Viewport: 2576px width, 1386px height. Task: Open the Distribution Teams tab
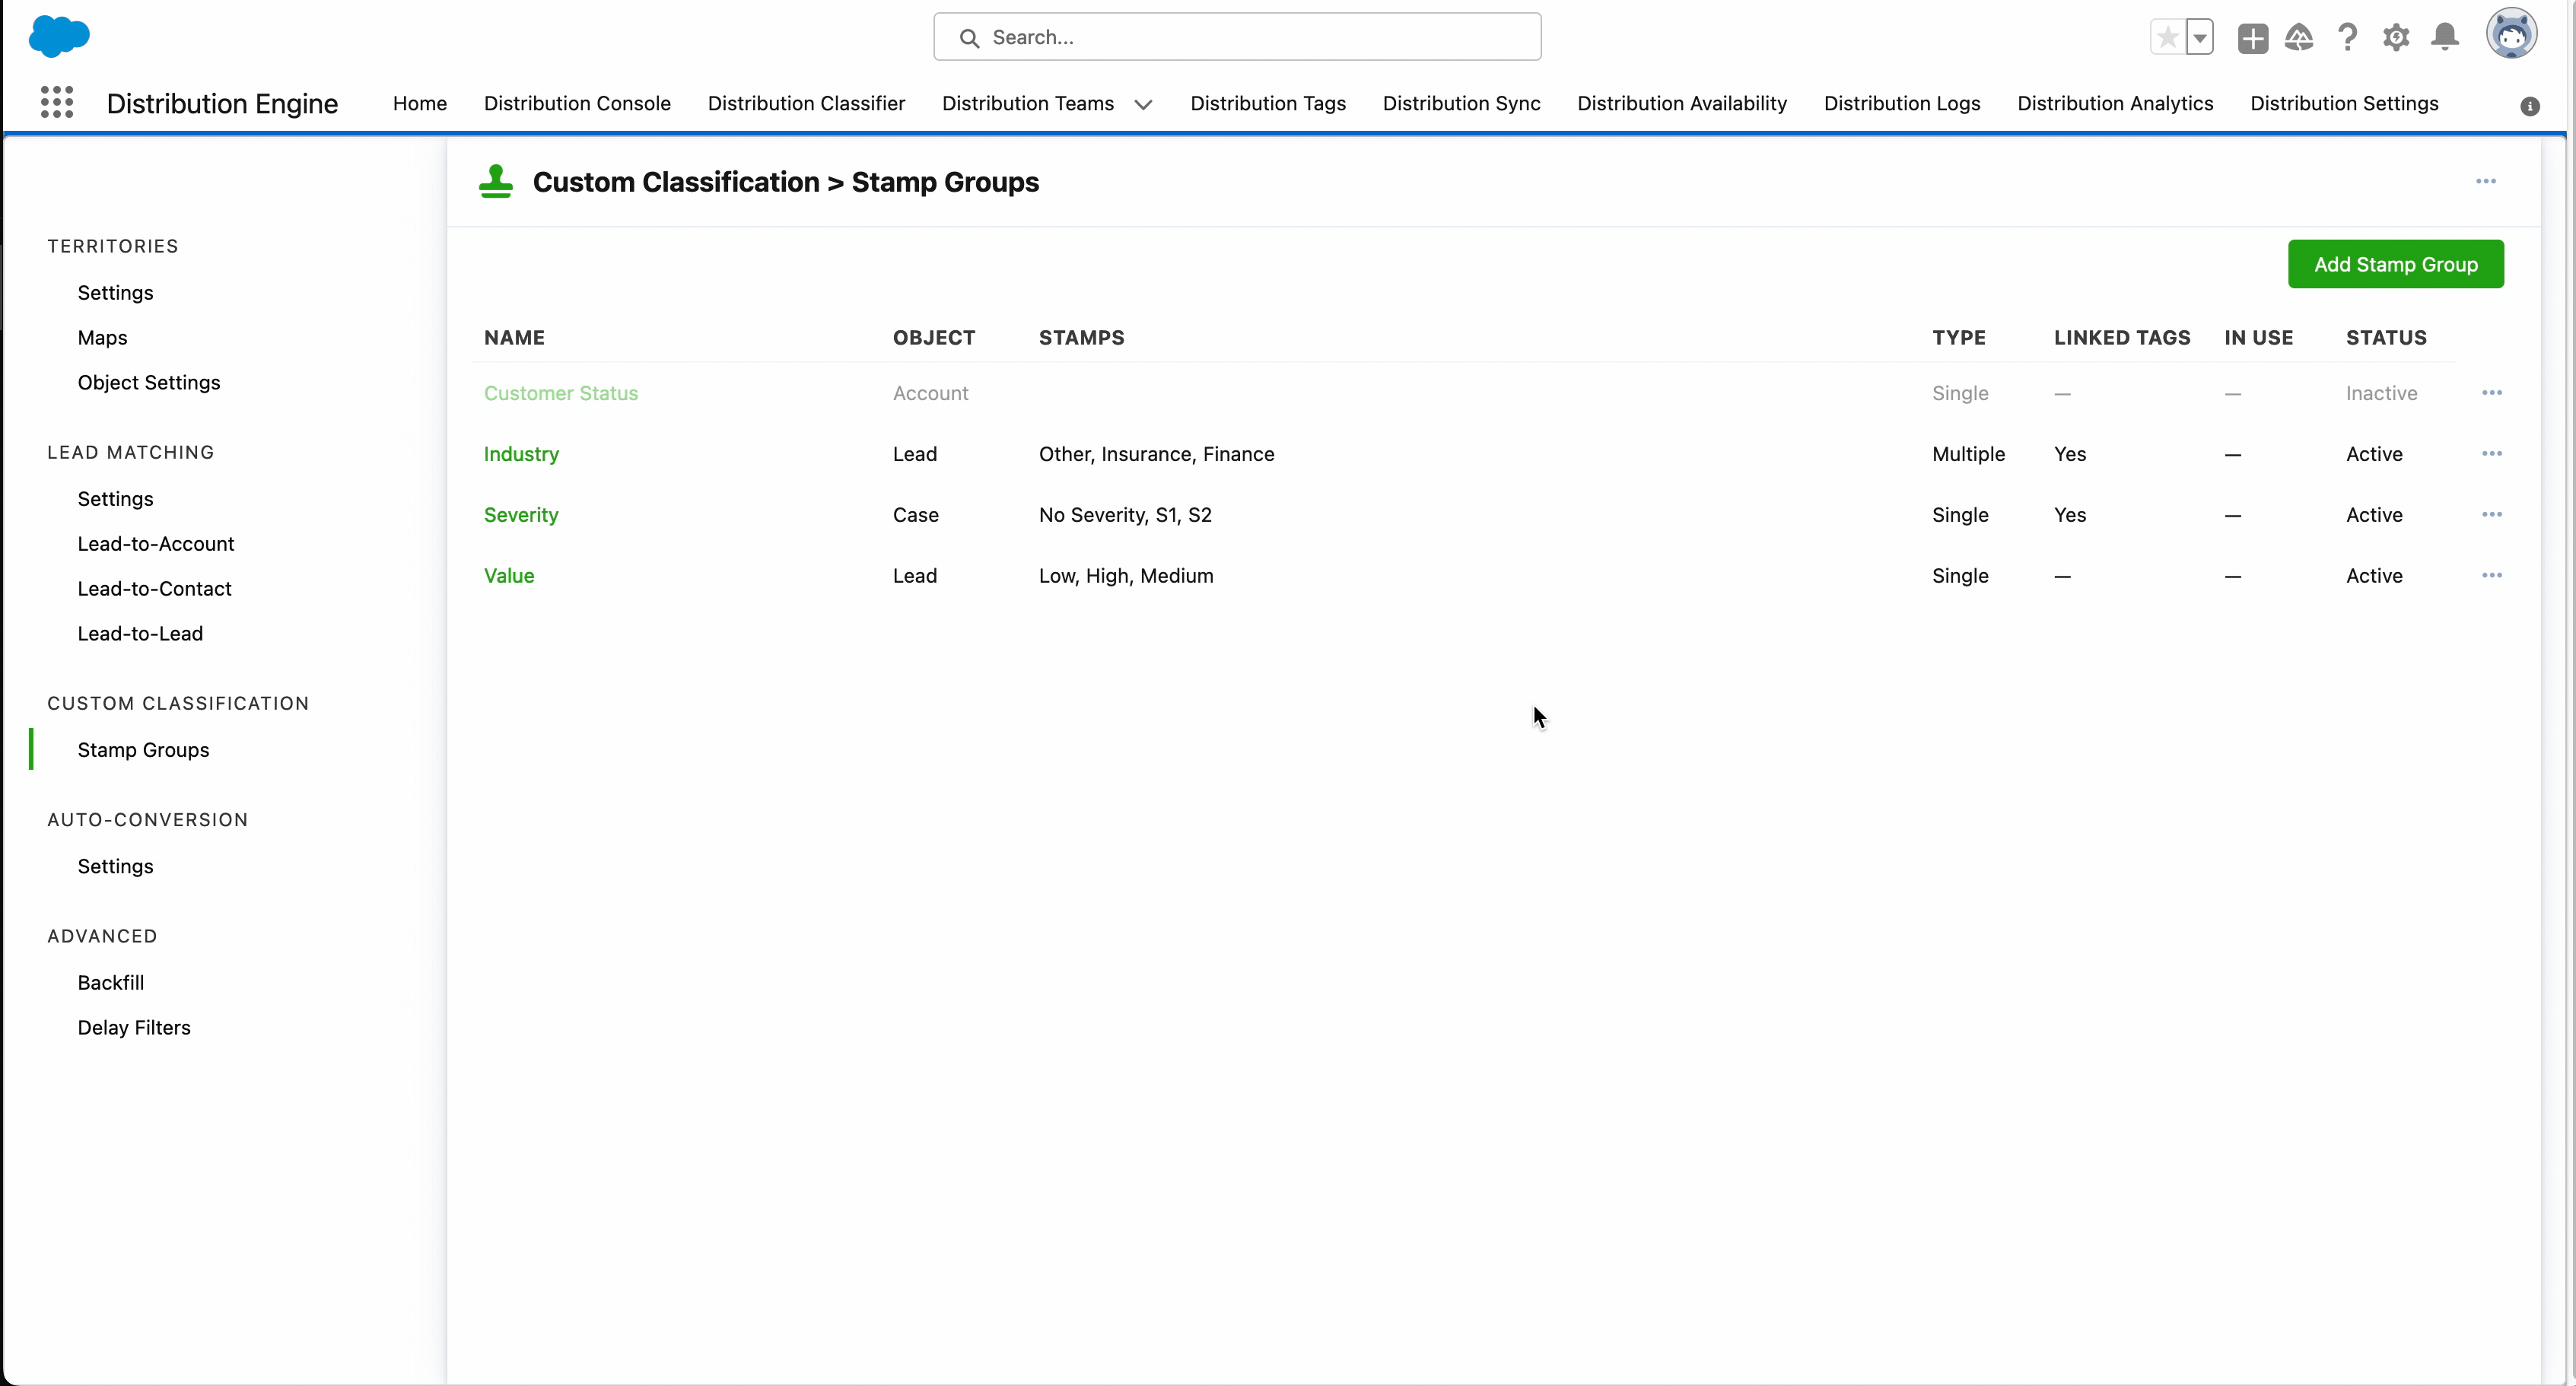click(1028, 103)
